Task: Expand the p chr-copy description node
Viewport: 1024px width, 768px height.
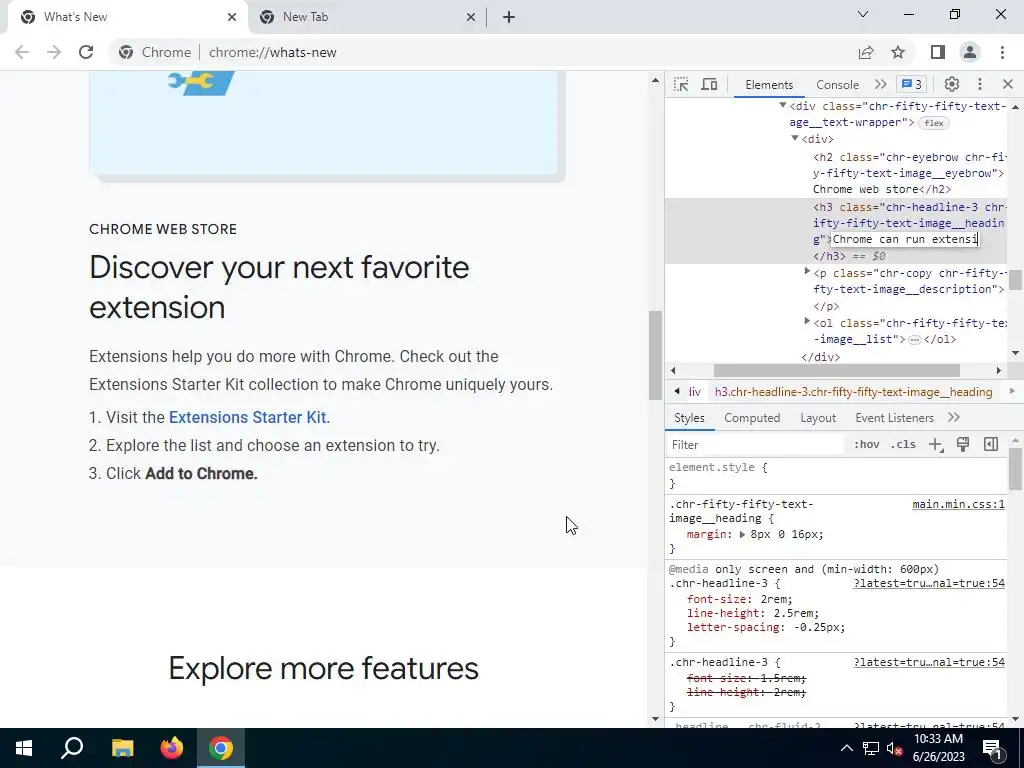Action: (807, 271)
